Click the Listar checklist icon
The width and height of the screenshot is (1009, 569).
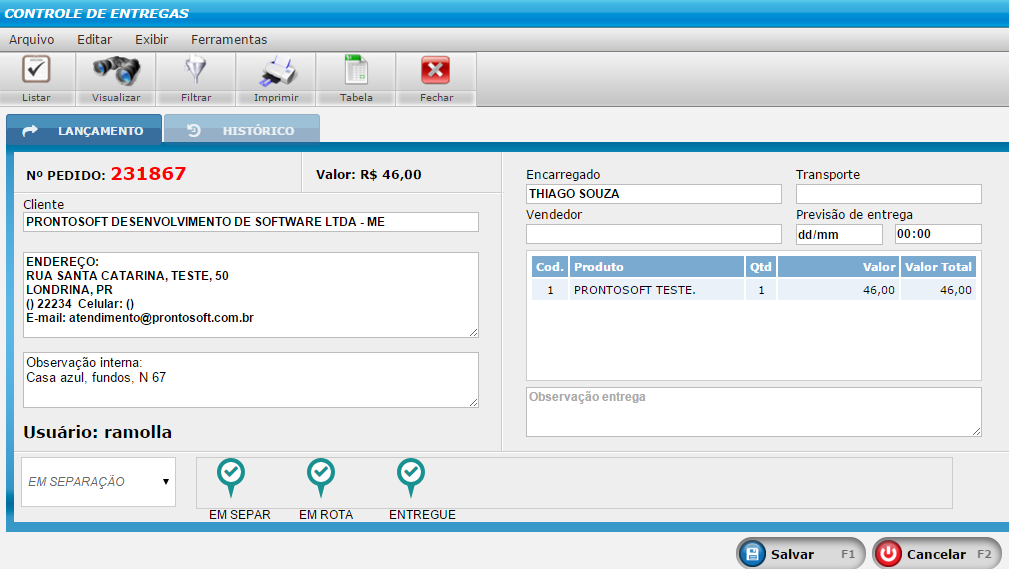click(36, 70)
